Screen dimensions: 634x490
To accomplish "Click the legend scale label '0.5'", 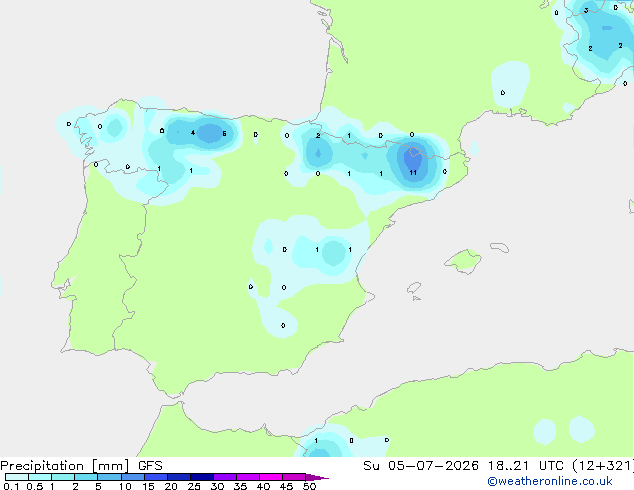I will pyautogui.click(x=34, y=486).
